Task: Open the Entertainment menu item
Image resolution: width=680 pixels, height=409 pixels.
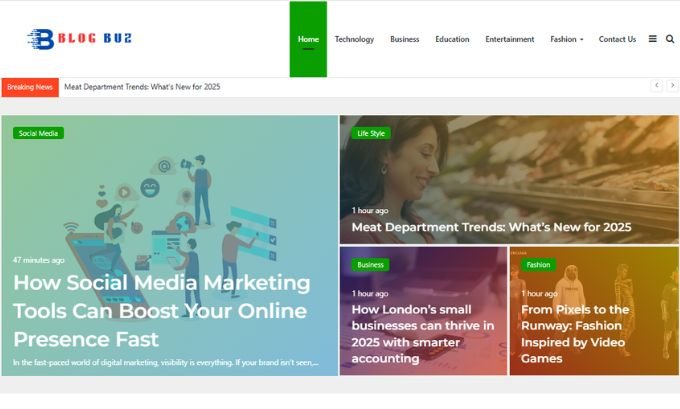Action: [510, 39]
